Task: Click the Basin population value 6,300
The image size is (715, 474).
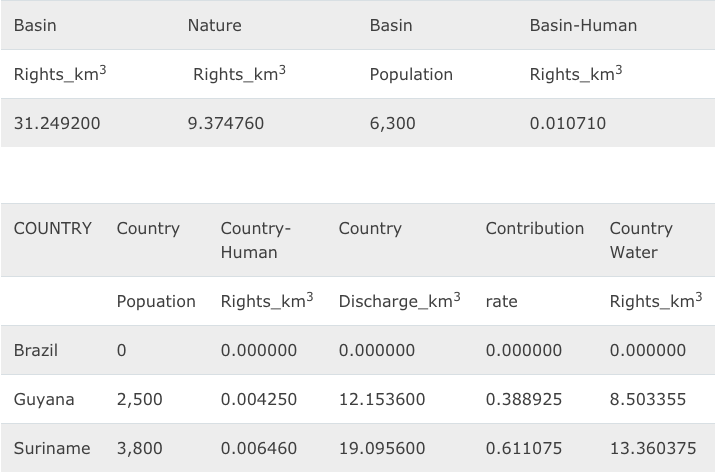Action: coord(392,124)
